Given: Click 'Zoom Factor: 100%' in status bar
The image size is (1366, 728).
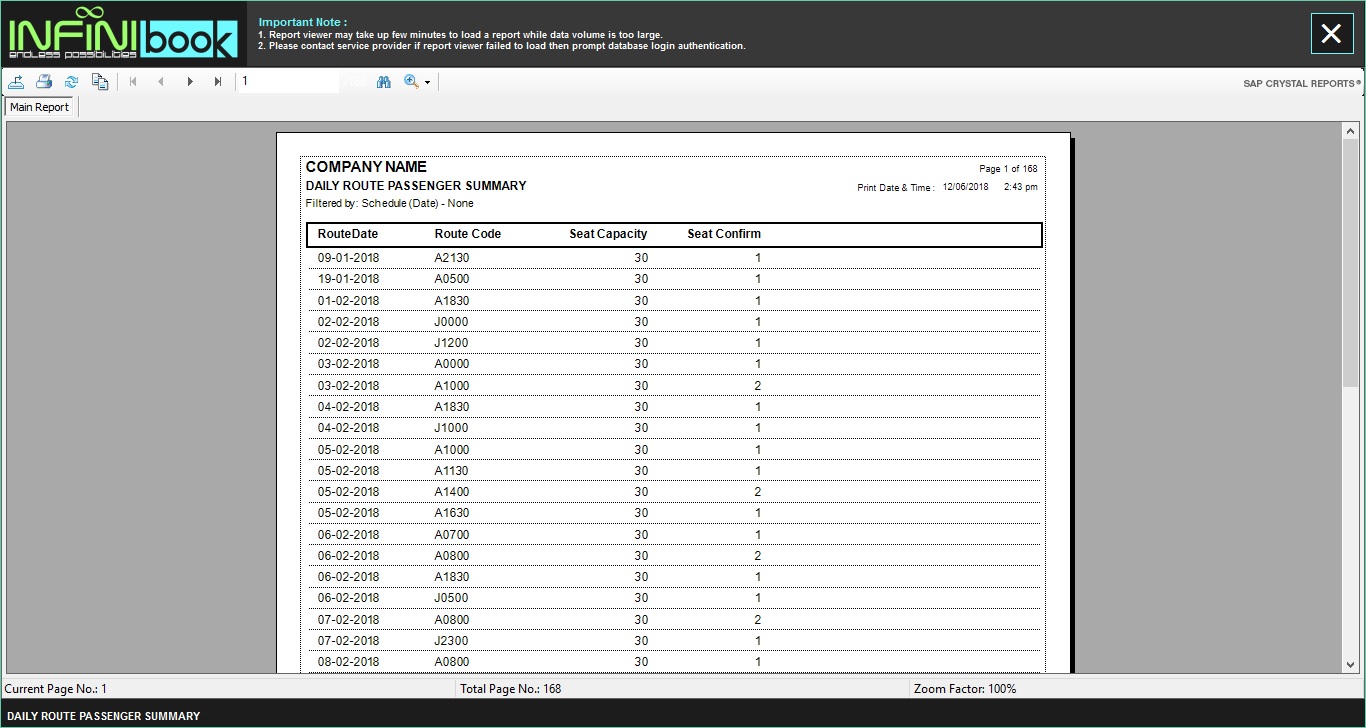Looking at the screenshot, I should (x=965, y=689).
